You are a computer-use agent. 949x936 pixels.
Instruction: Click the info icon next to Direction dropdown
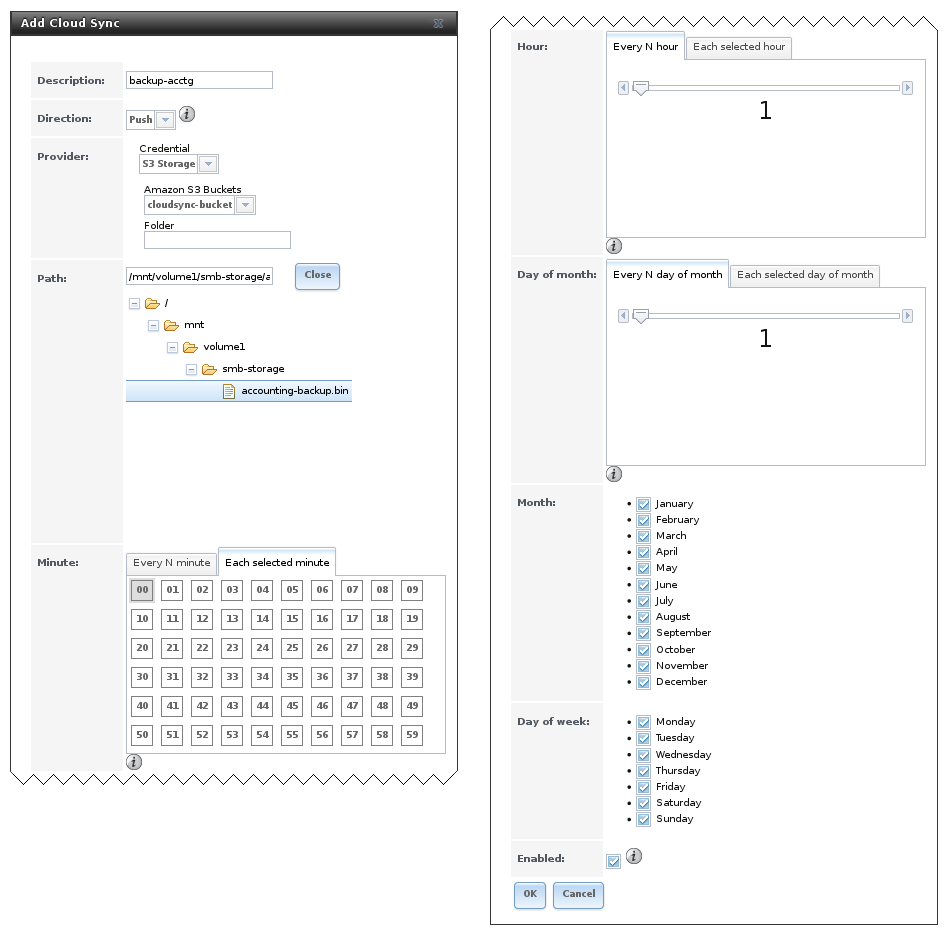coord(186,114)
